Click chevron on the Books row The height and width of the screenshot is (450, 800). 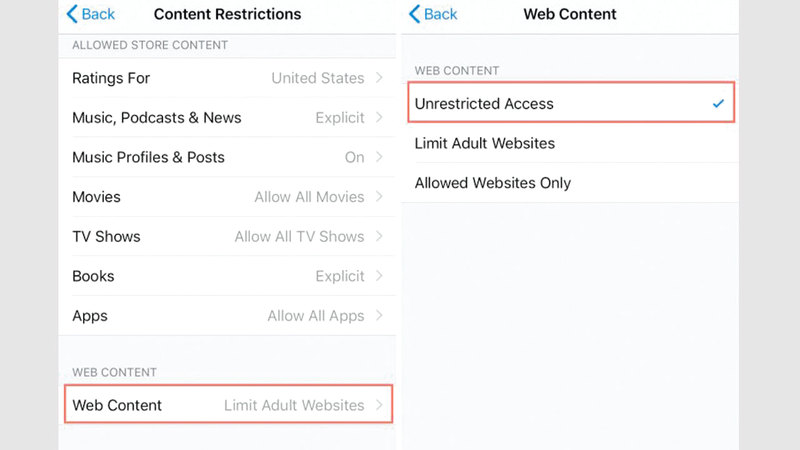tap(380, 276)
